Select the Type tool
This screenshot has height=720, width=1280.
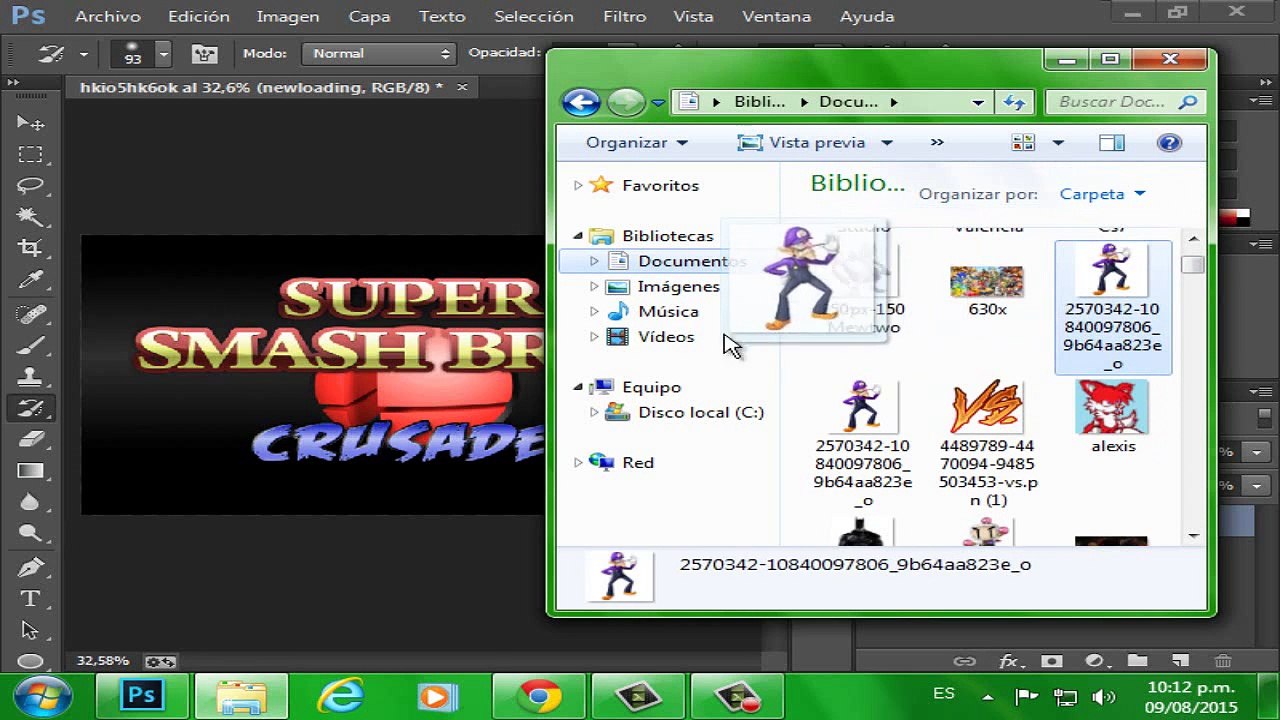(30, 599)
